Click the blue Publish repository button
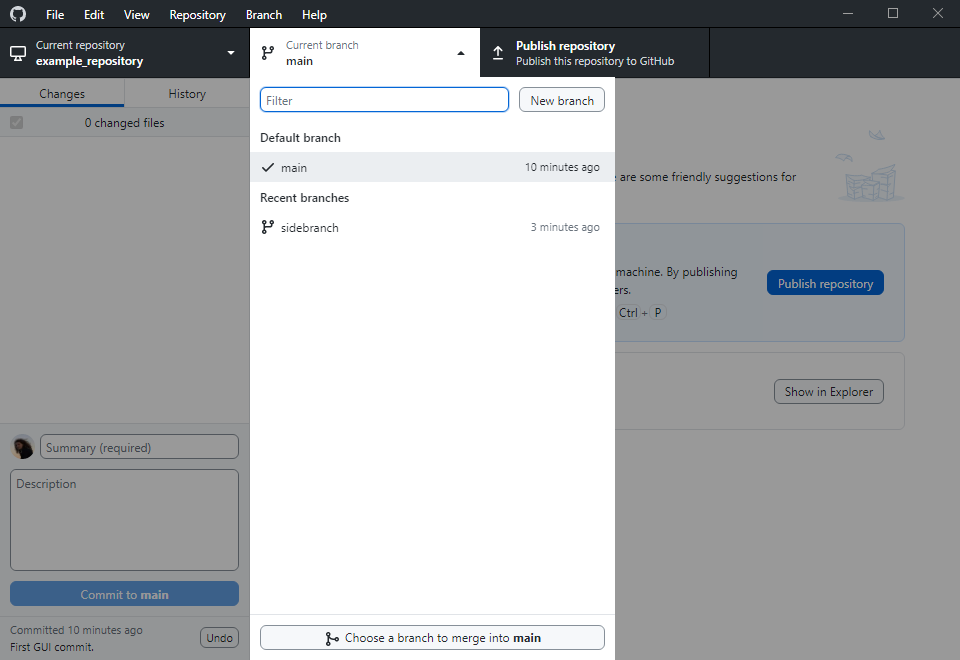Viewport: 960px width, 660px height. (825, 283)
